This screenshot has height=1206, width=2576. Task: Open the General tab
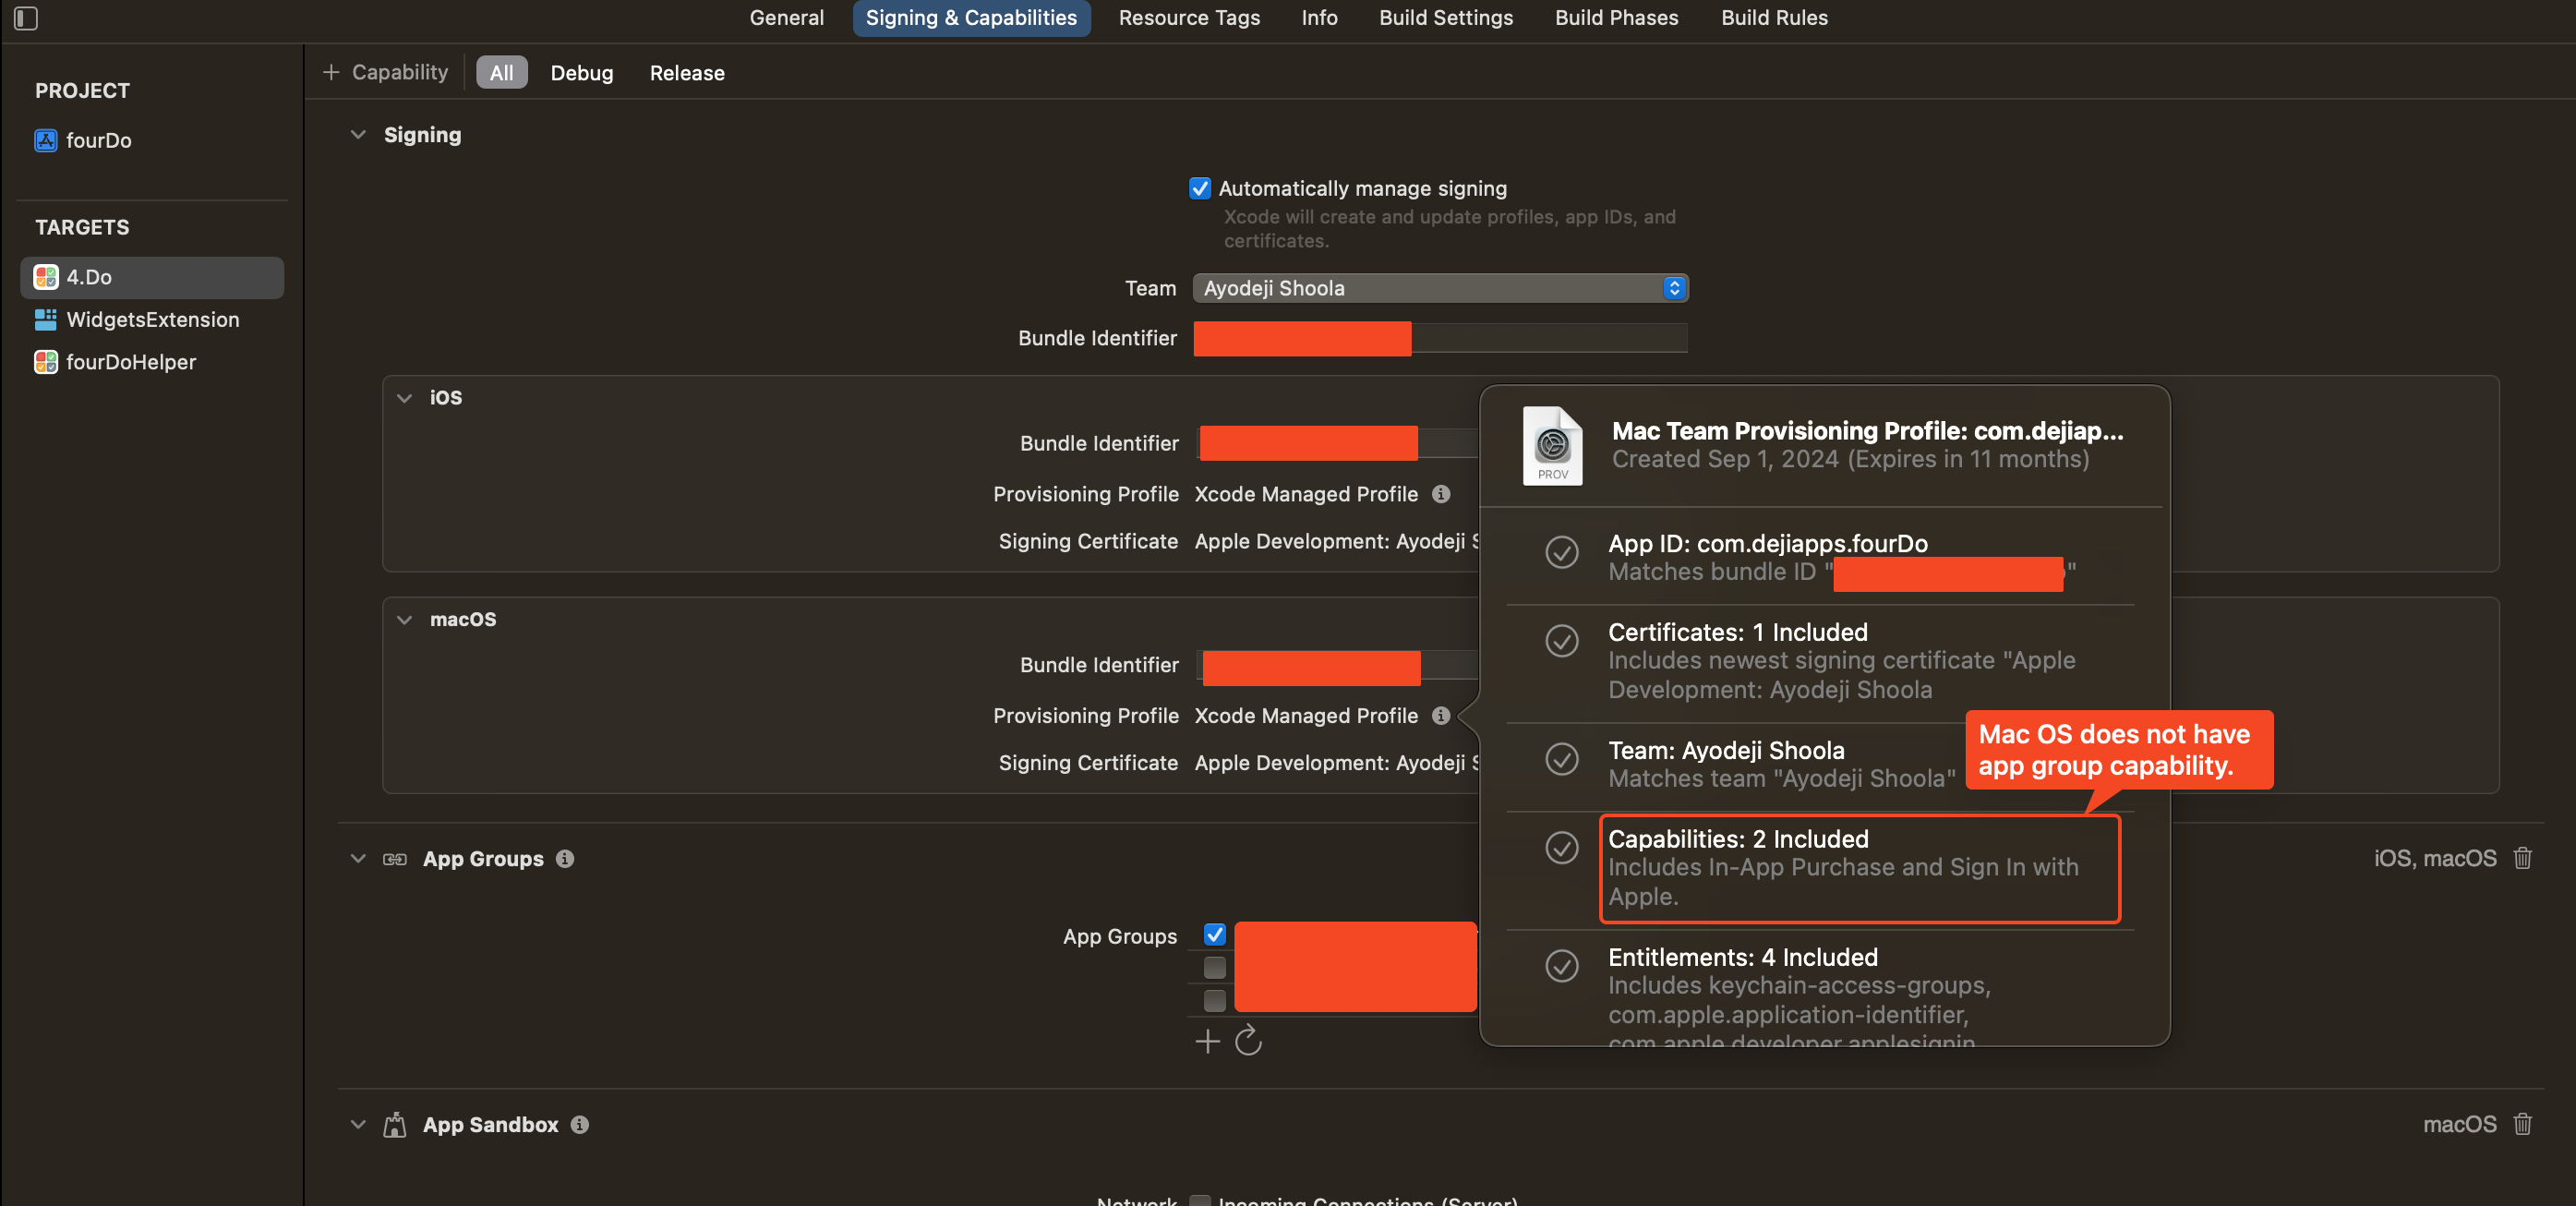tap(787, 18)
